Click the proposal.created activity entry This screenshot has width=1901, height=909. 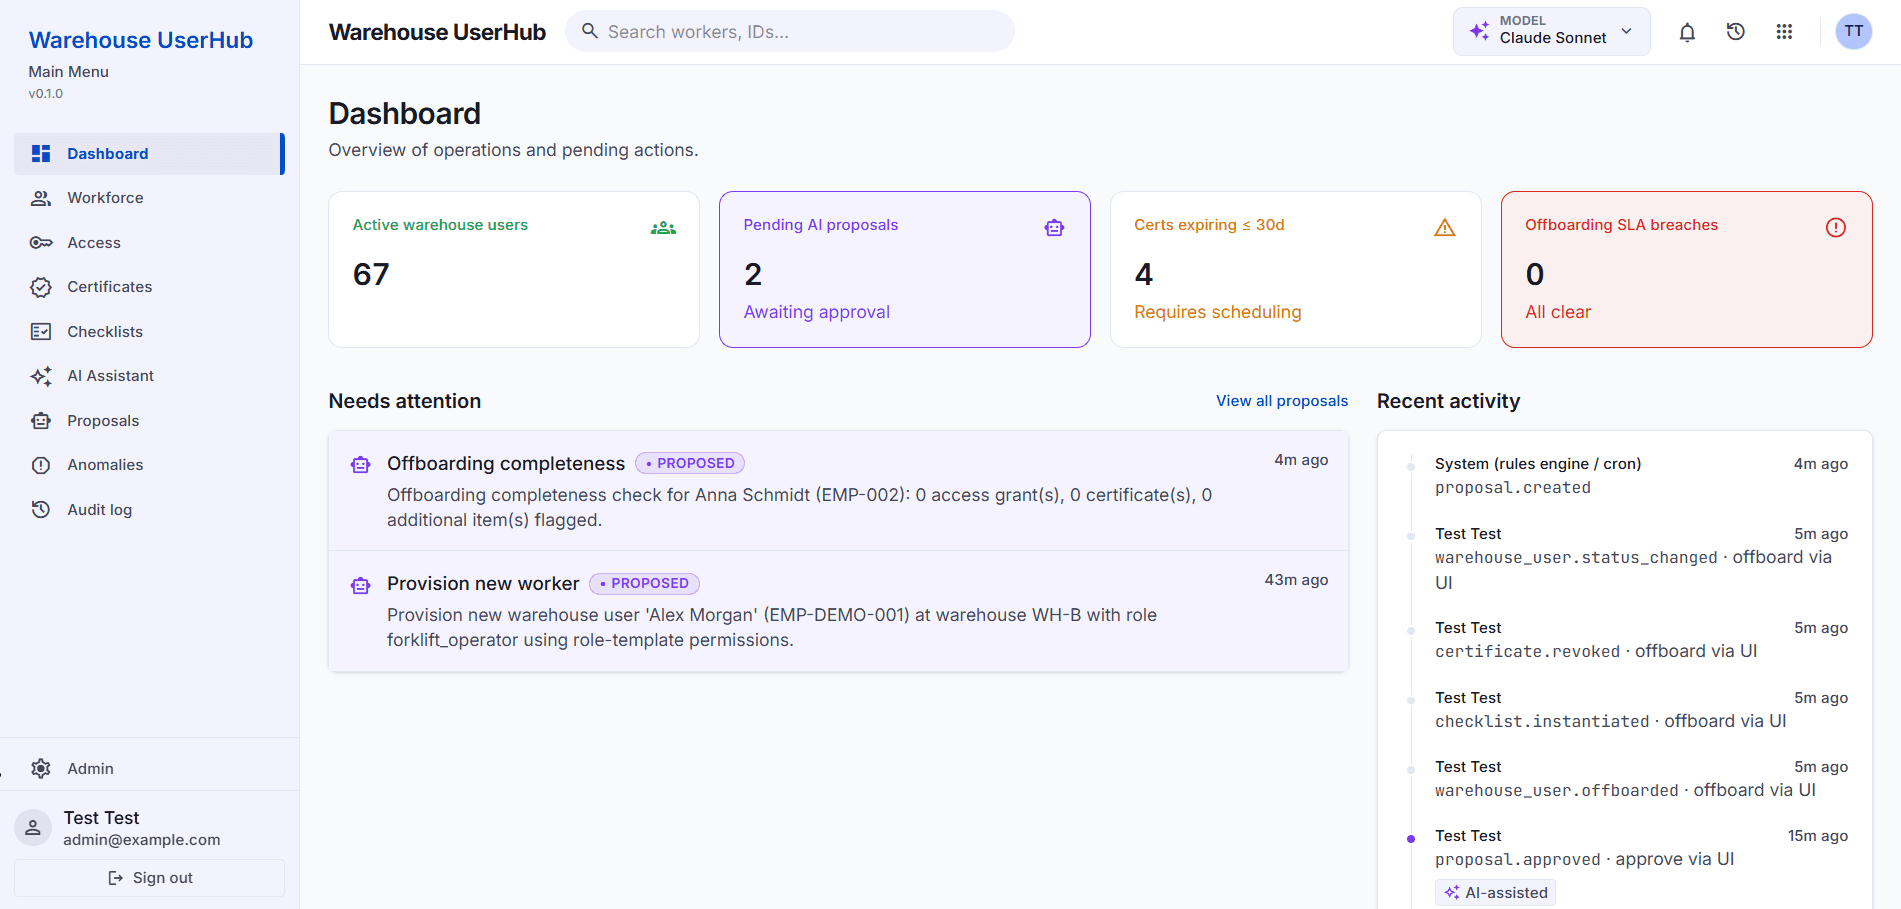pos(1641,476)
